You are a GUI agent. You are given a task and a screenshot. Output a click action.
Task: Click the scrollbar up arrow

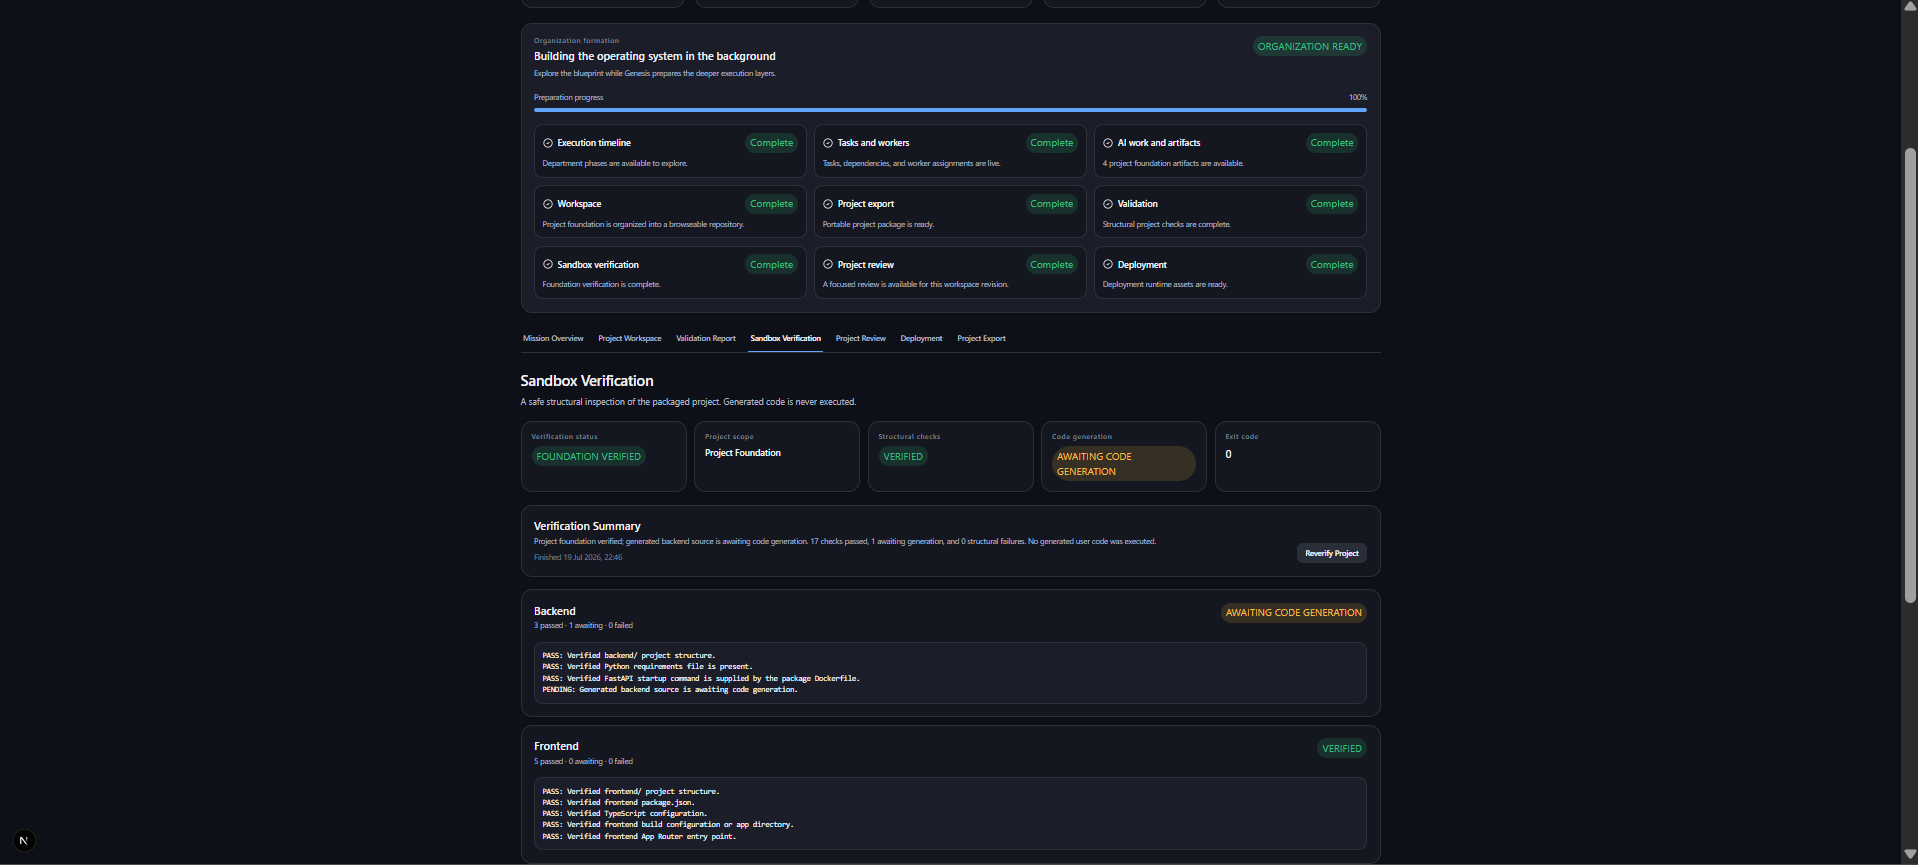click(1910, 6)
